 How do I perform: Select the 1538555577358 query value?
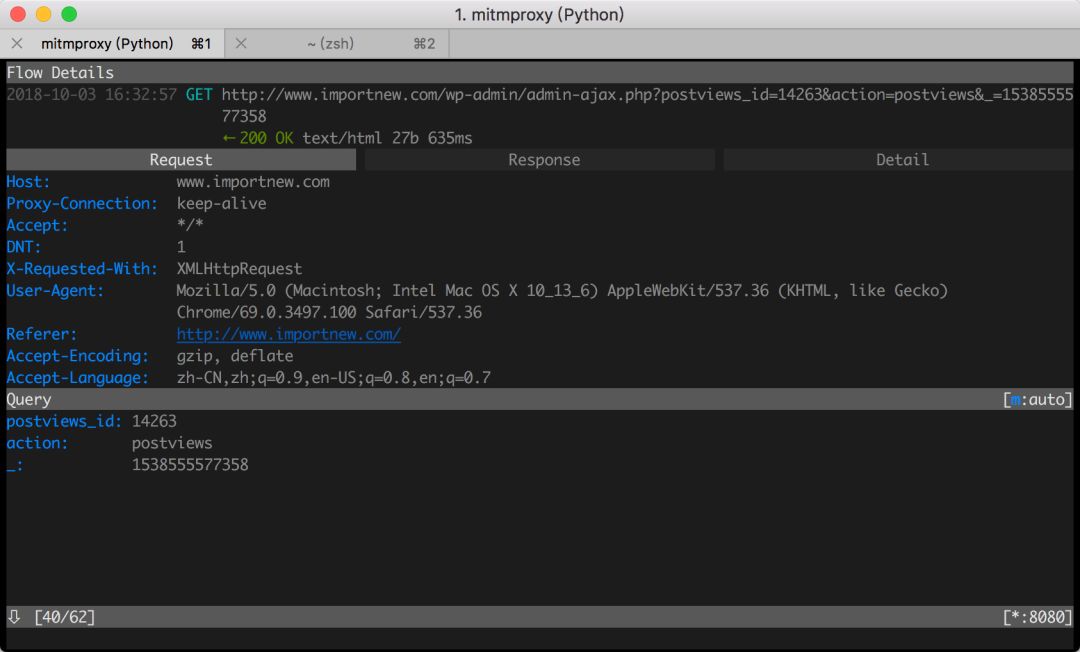pos(190,465)
